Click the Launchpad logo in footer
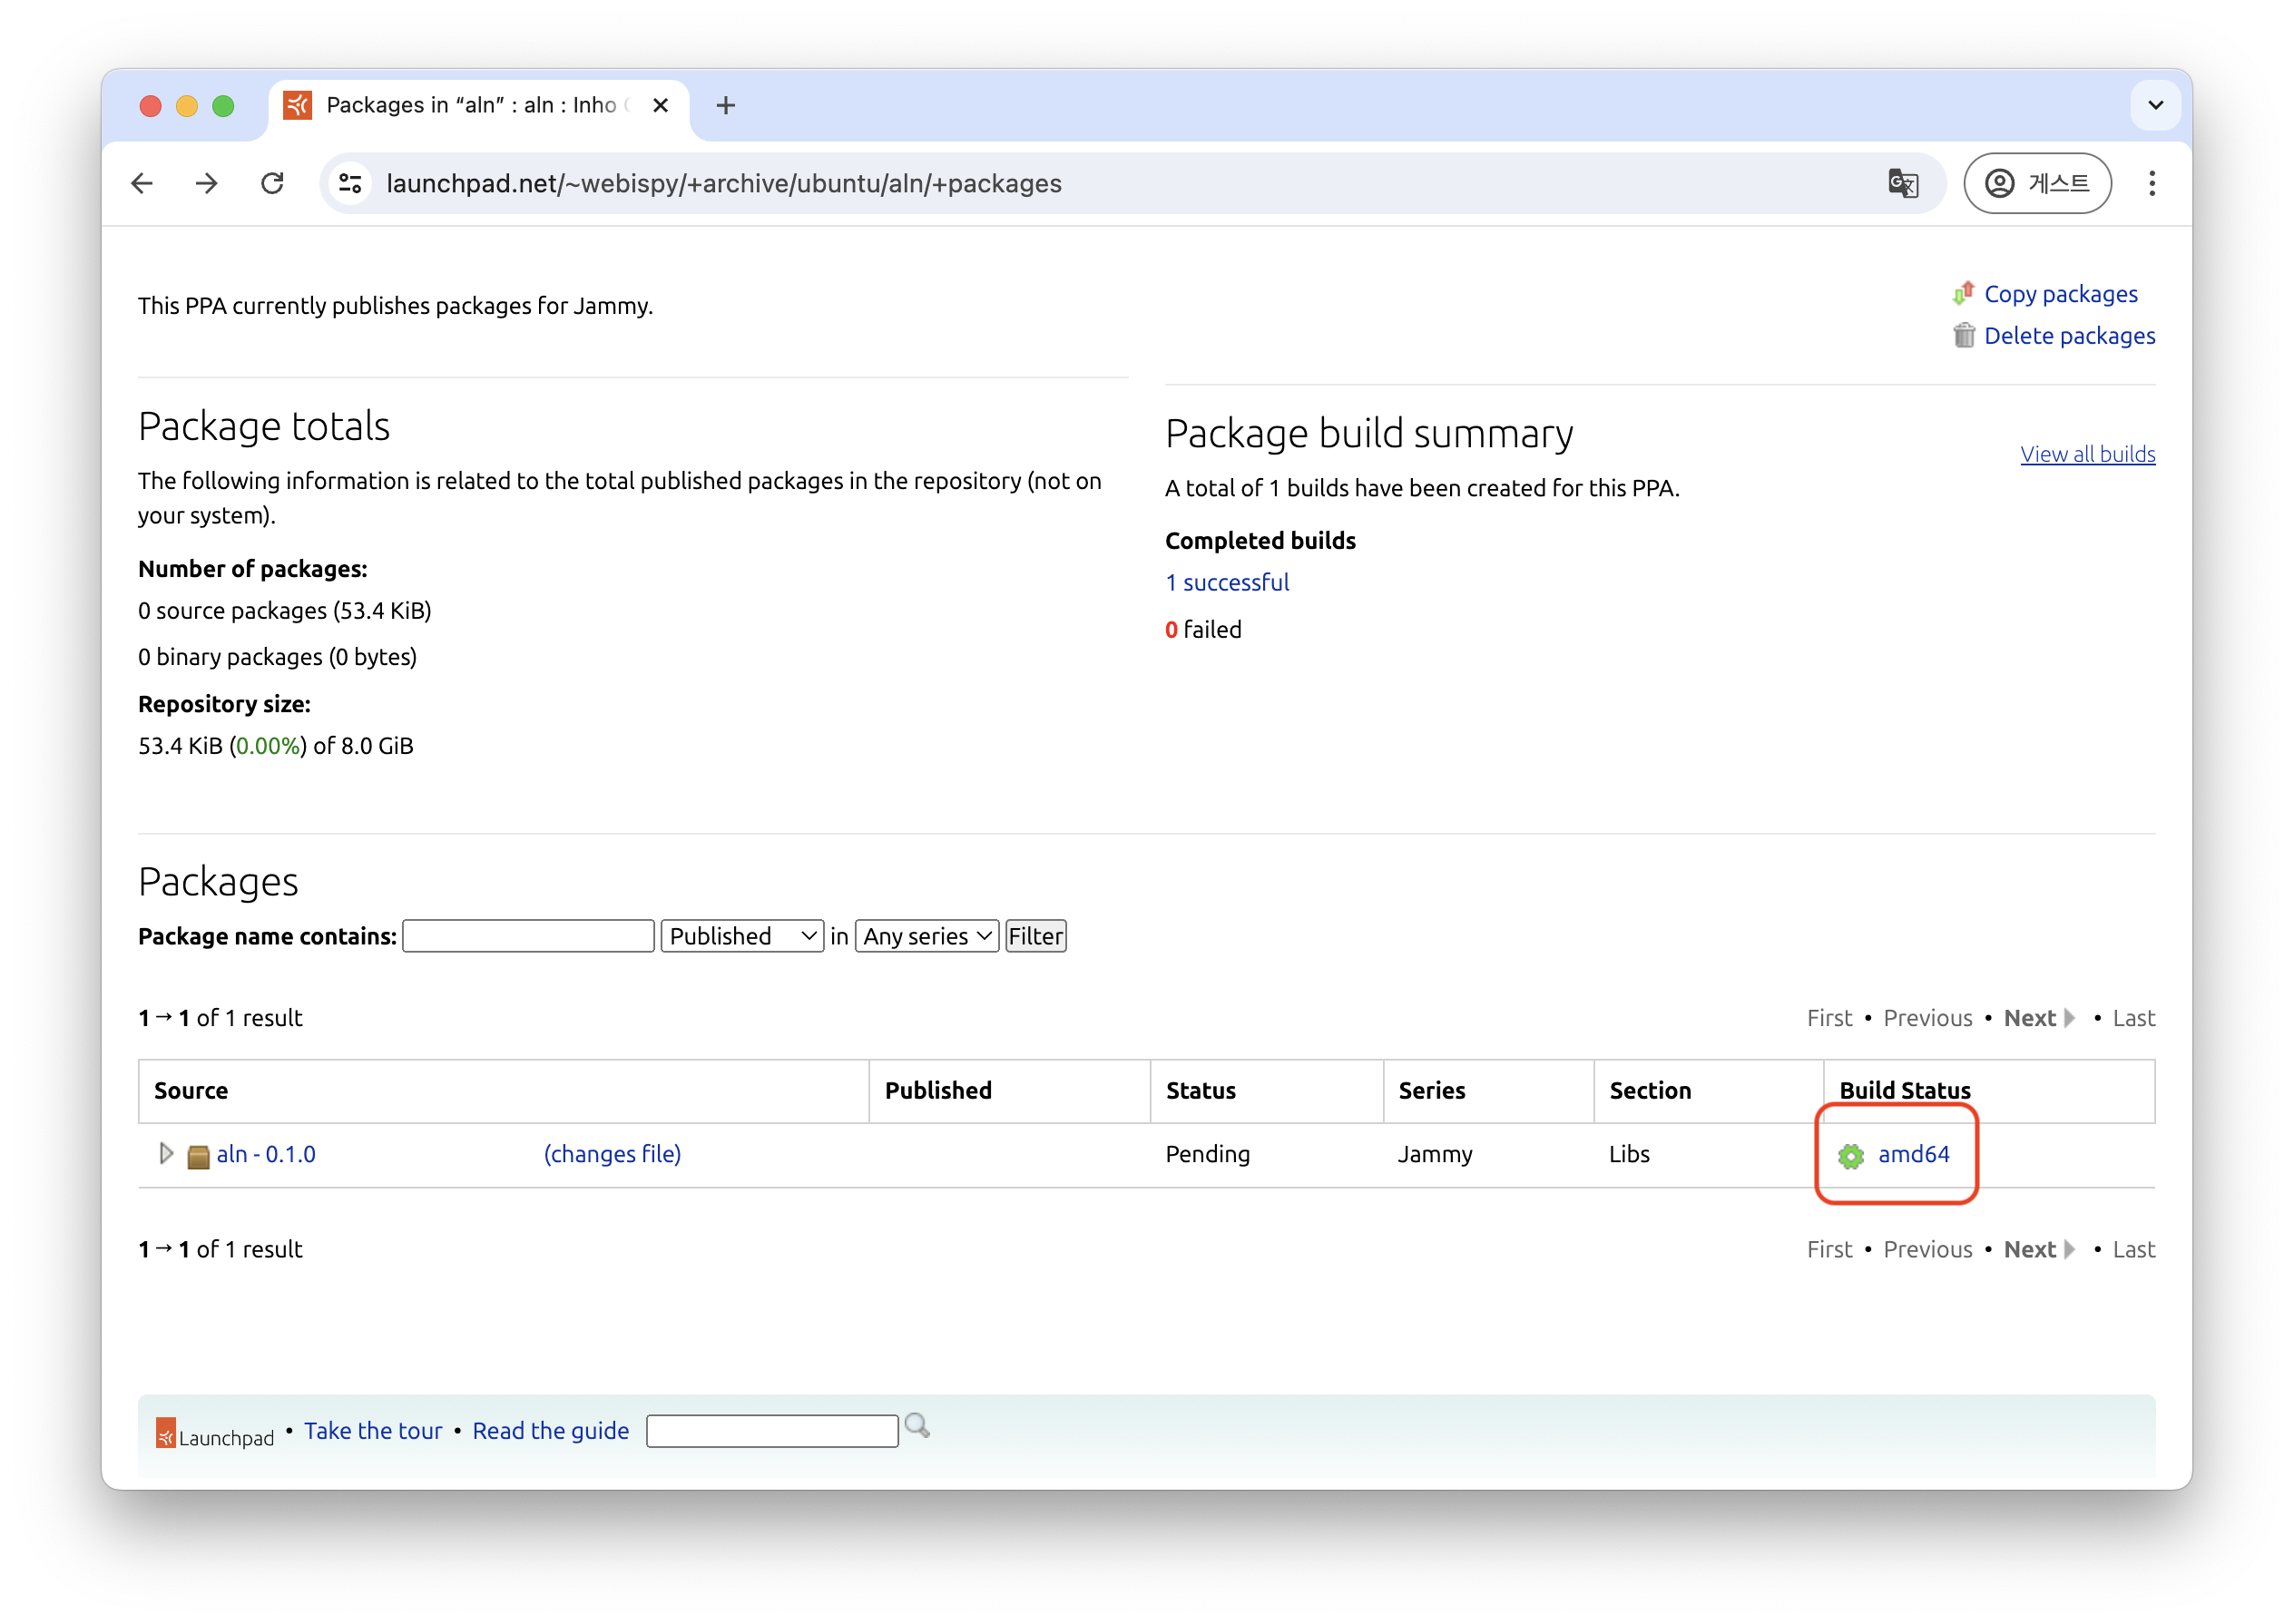 [215, 1433]
